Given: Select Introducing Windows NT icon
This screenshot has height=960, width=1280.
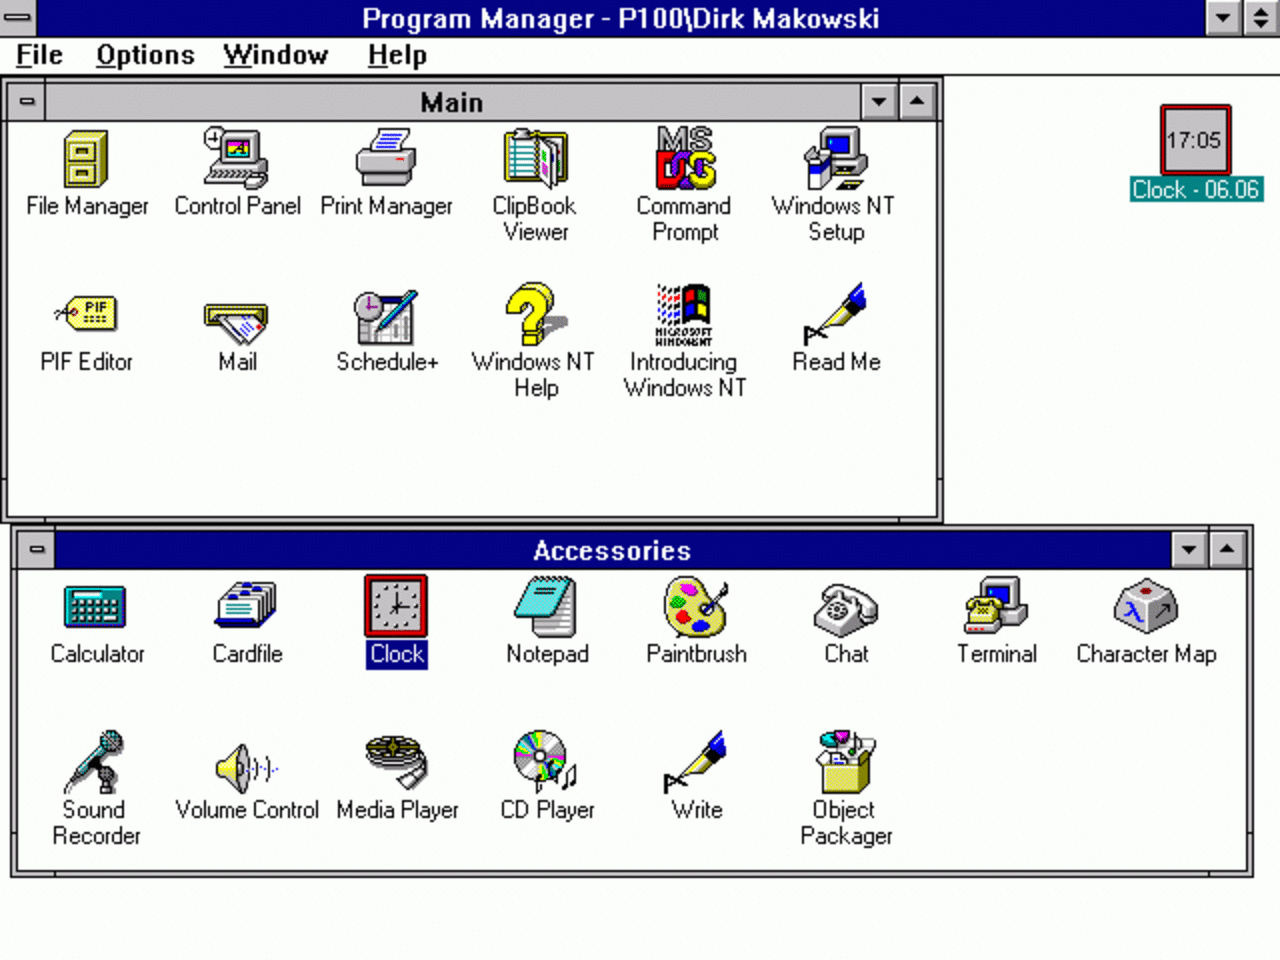Looking at the screenshot, I should 684,314.
